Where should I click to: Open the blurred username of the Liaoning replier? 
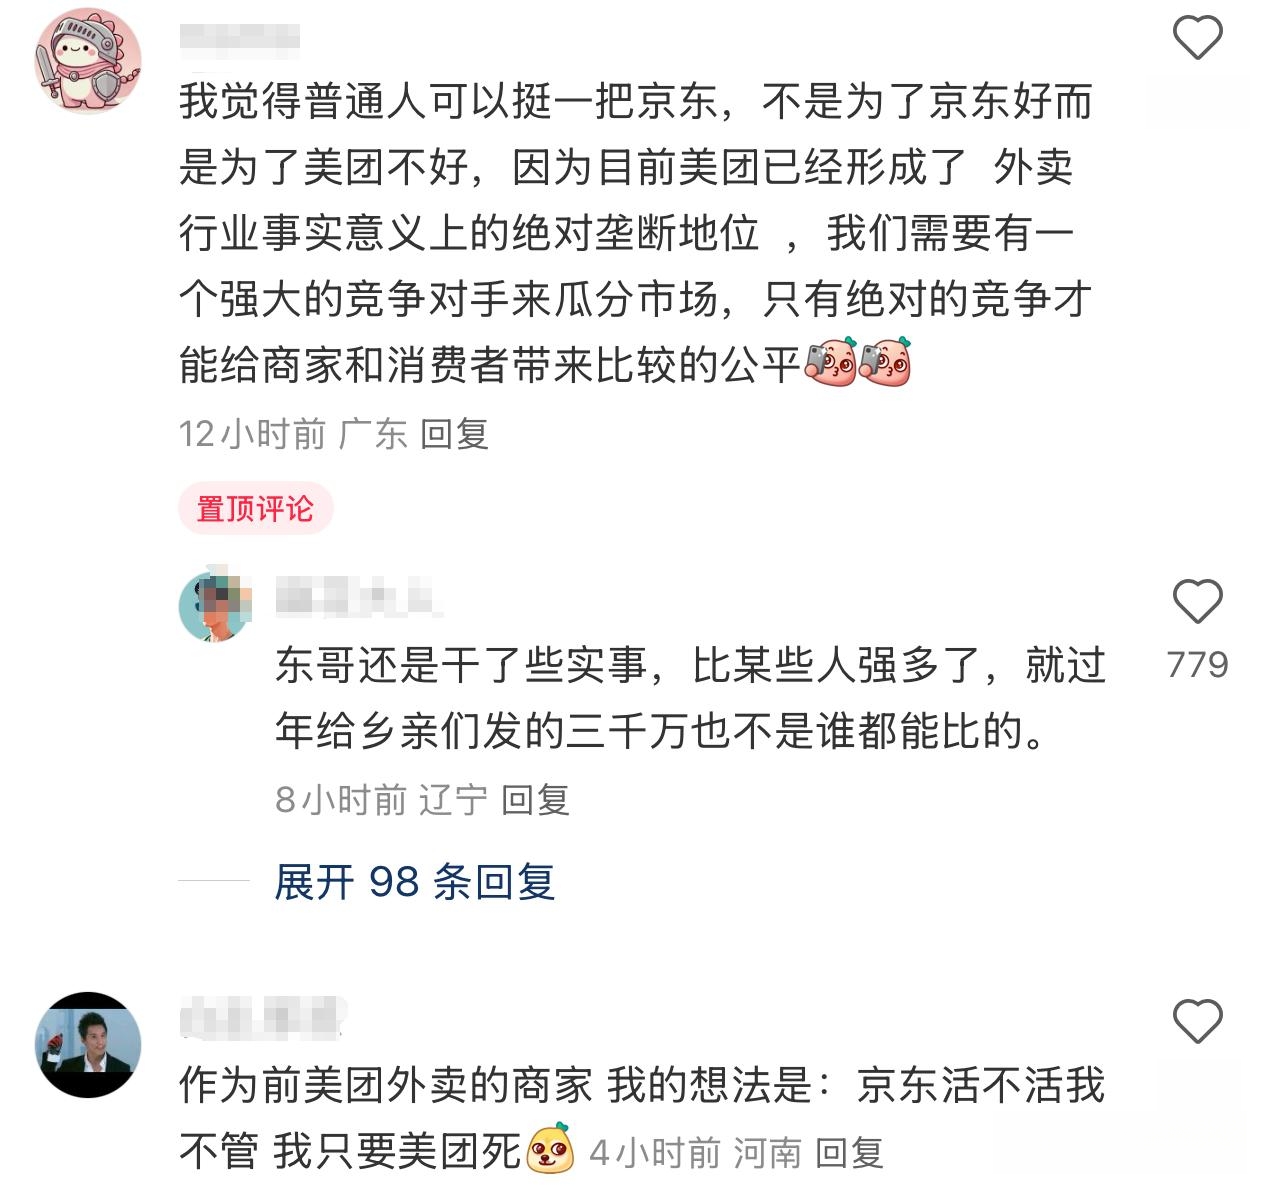358,597
